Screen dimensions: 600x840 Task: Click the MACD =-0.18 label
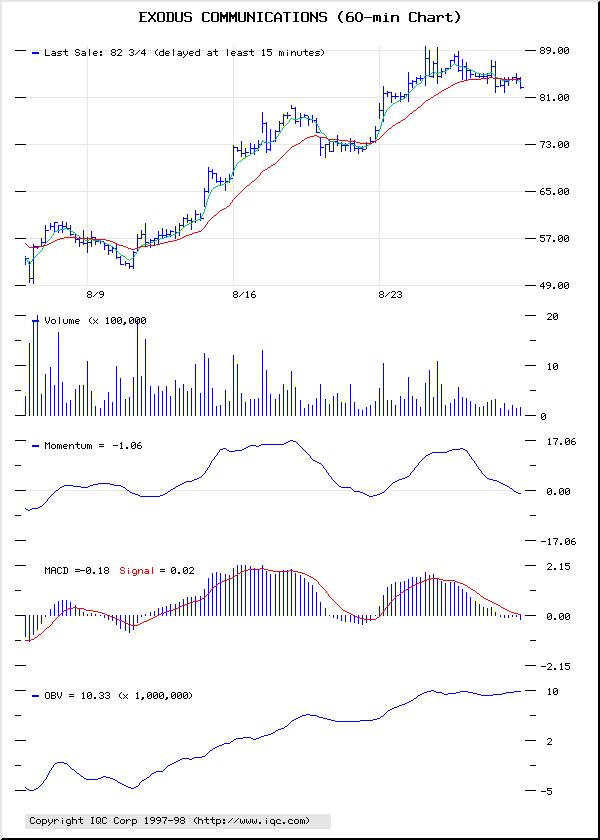tap(77, 571)
